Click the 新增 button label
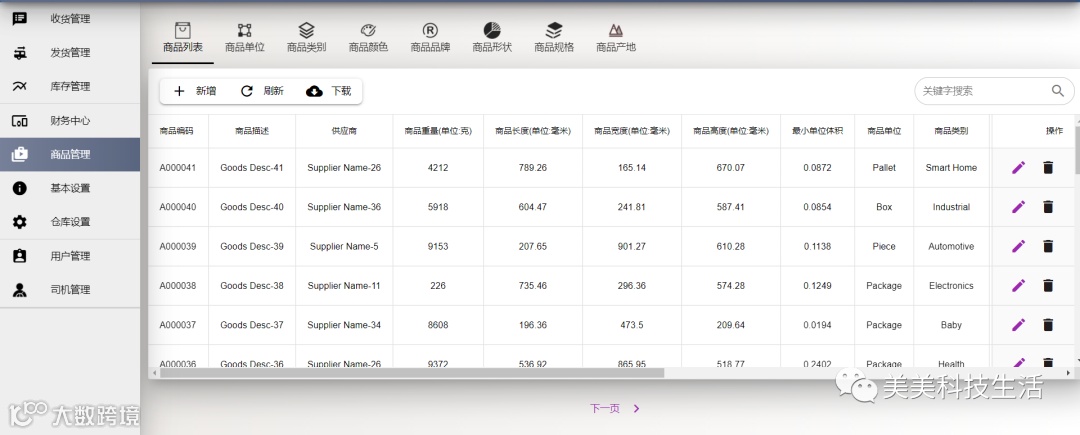This screenshot has height=435, width=1080. point(206,91)
